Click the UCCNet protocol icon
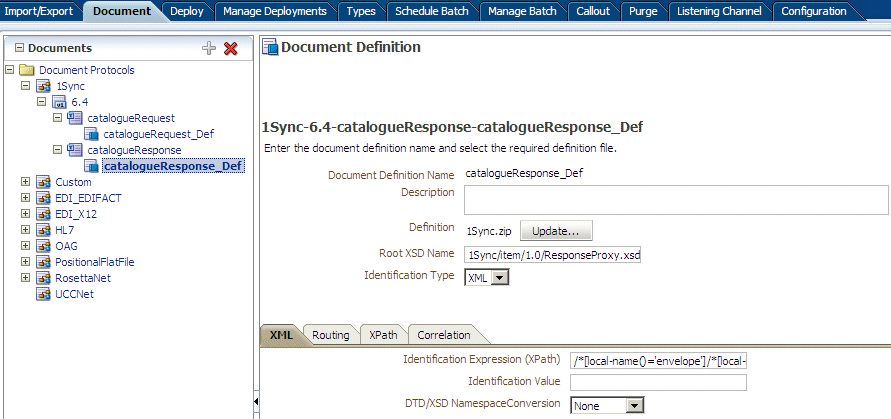The image size is (891, 419). click(x=43, y=294)
